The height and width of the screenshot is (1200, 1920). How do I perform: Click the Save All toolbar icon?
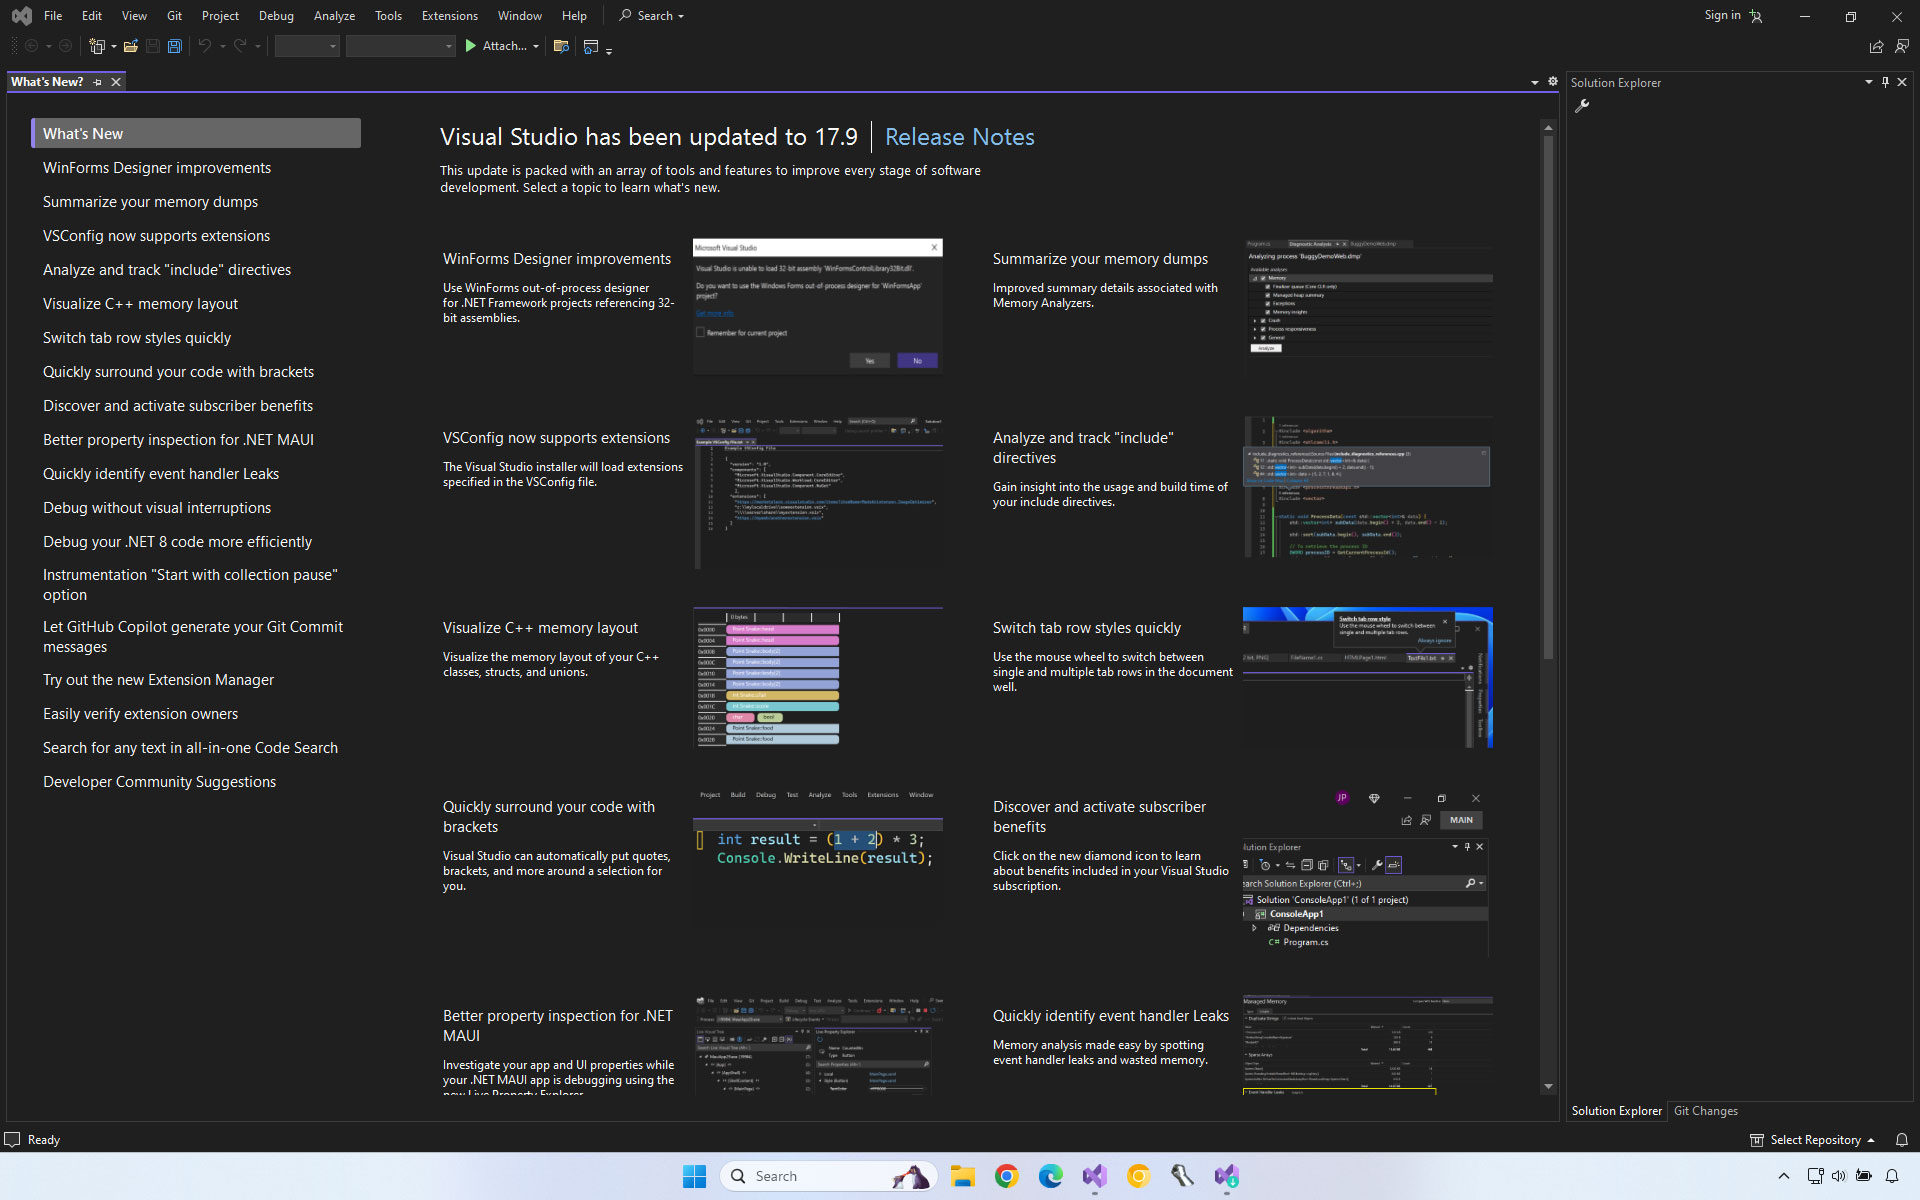tap(175, 46)
